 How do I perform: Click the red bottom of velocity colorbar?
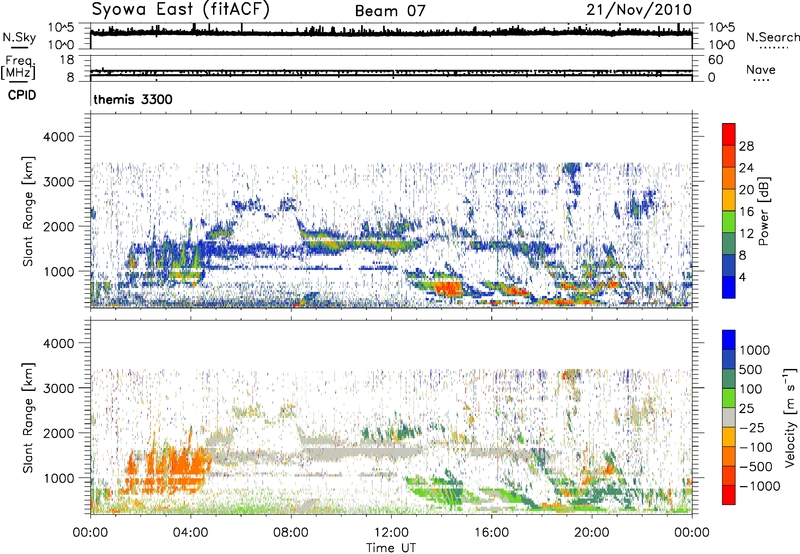point(729,495)
